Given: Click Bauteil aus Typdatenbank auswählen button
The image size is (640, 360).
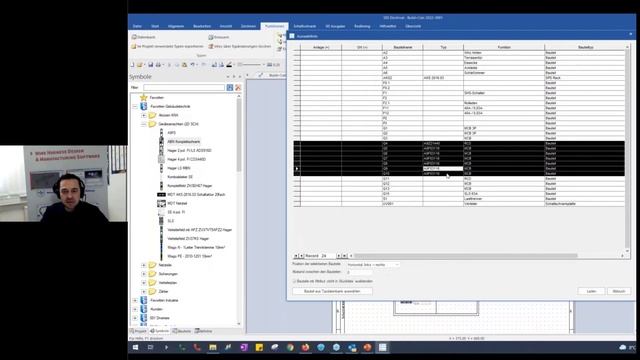Looking at the screenshot, I should tap(332, 291).
